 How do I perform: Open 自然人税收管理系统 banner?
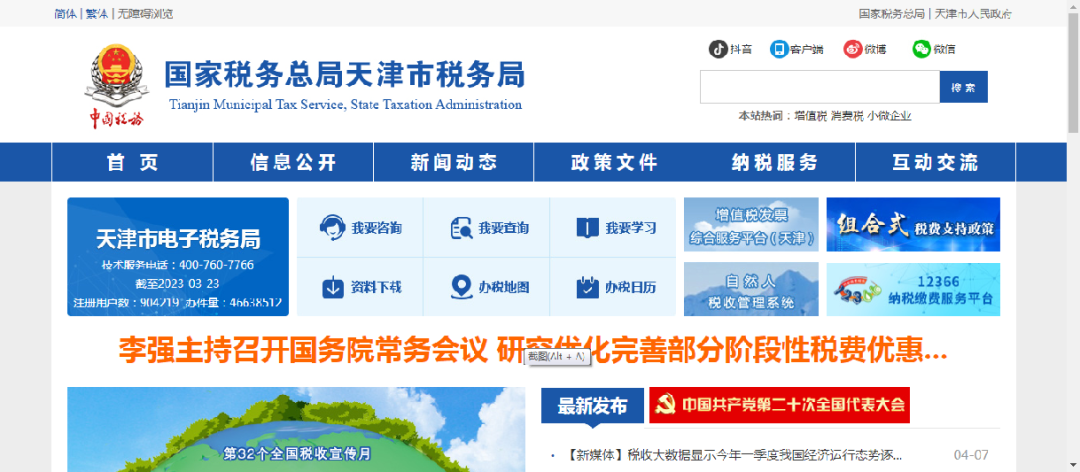pos(751,289)
